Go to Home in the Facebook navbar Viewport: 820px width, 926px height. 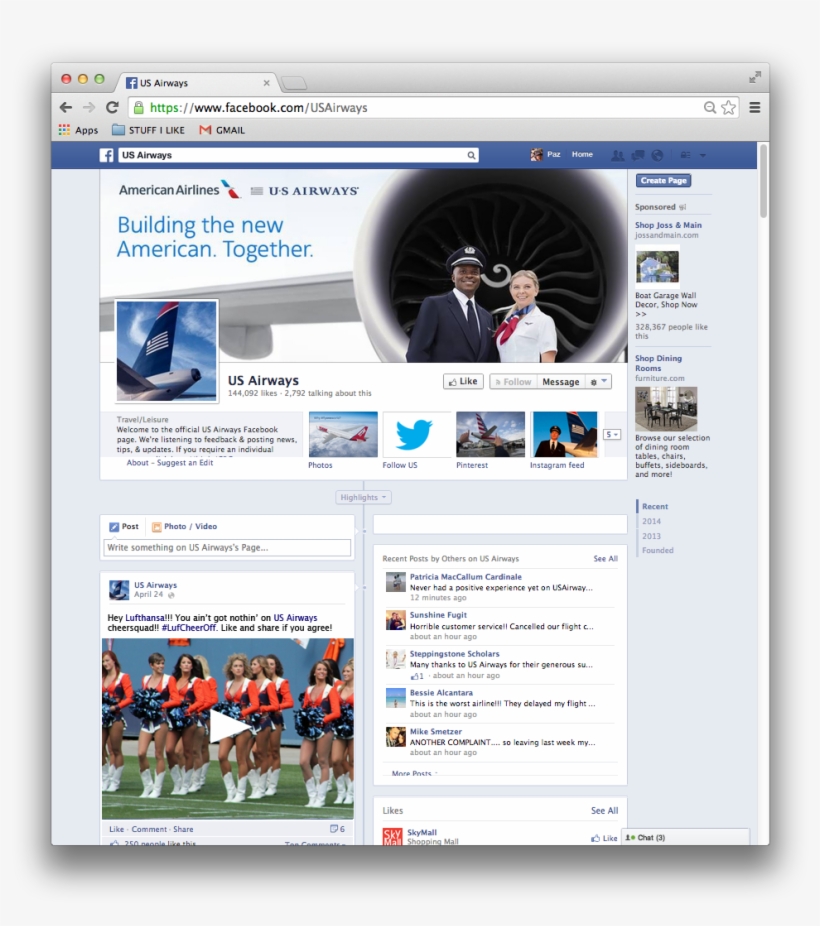pyautogui.click(x=582, y=154)
